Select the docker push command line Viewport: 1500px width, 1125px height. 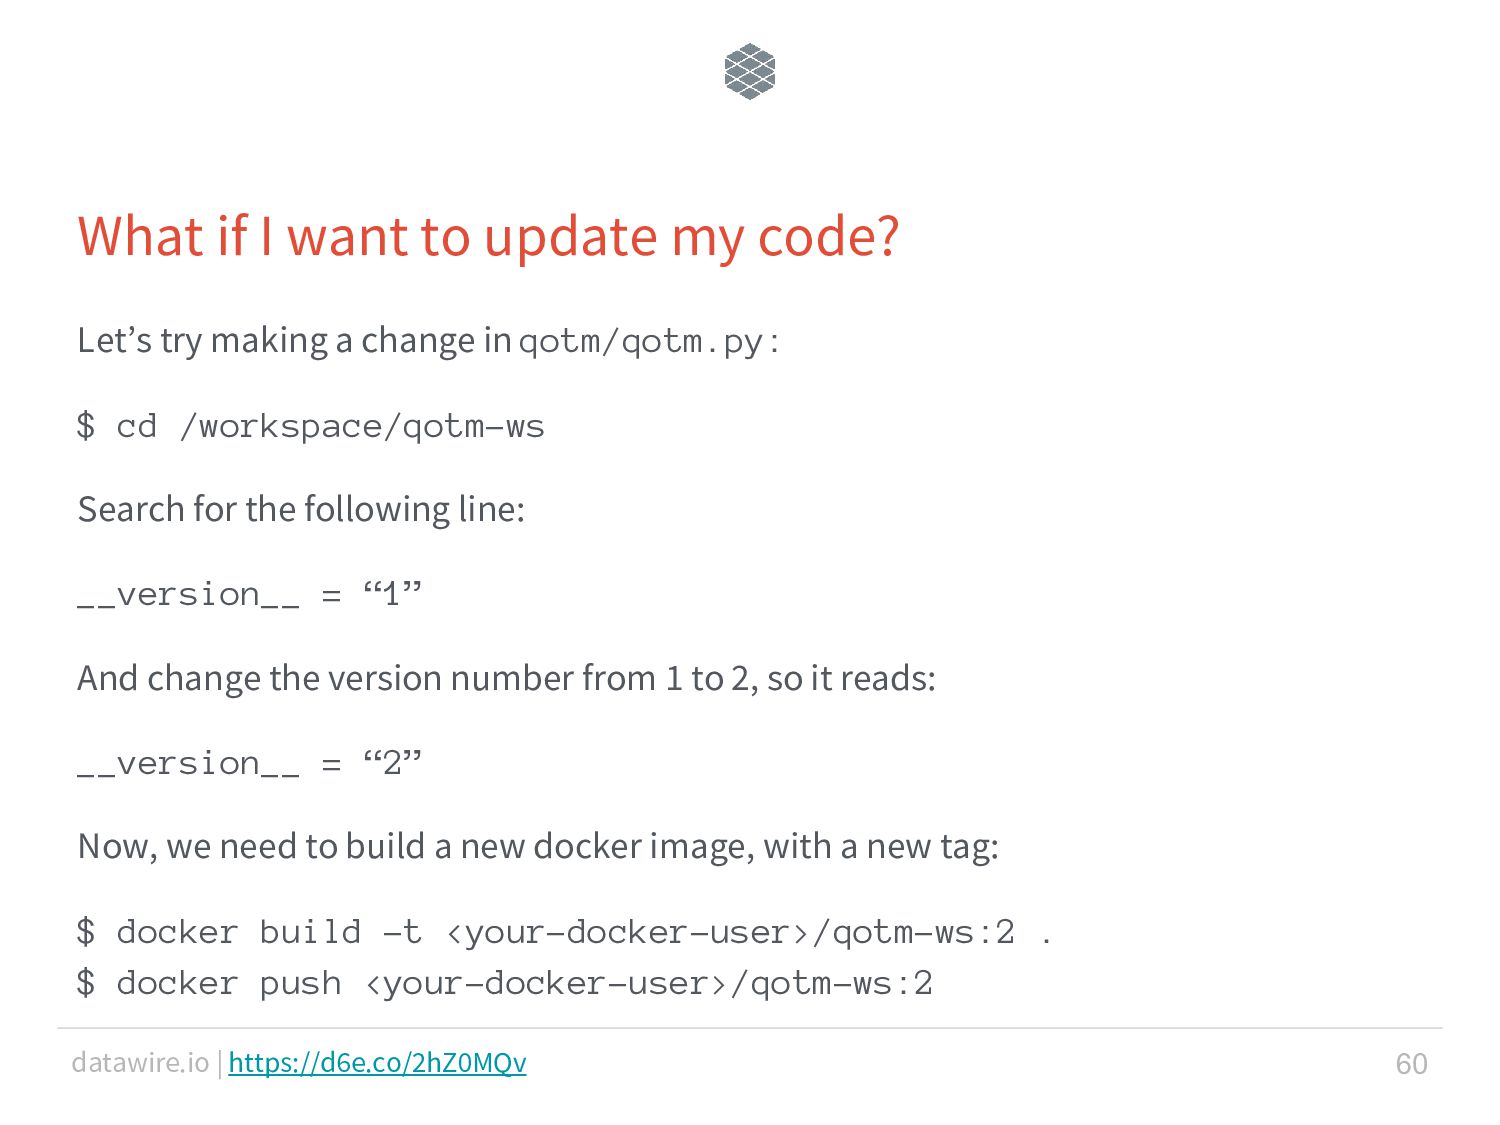[x=504, y=983]
